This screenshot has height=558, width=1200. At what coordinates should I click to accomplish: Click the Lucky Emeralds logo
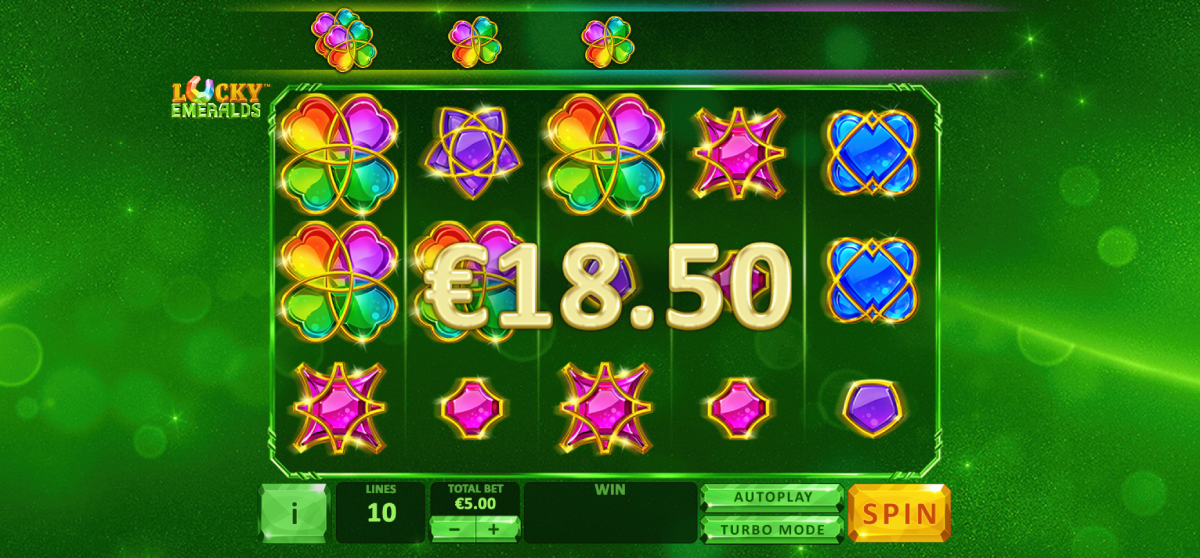pos(218,100)
